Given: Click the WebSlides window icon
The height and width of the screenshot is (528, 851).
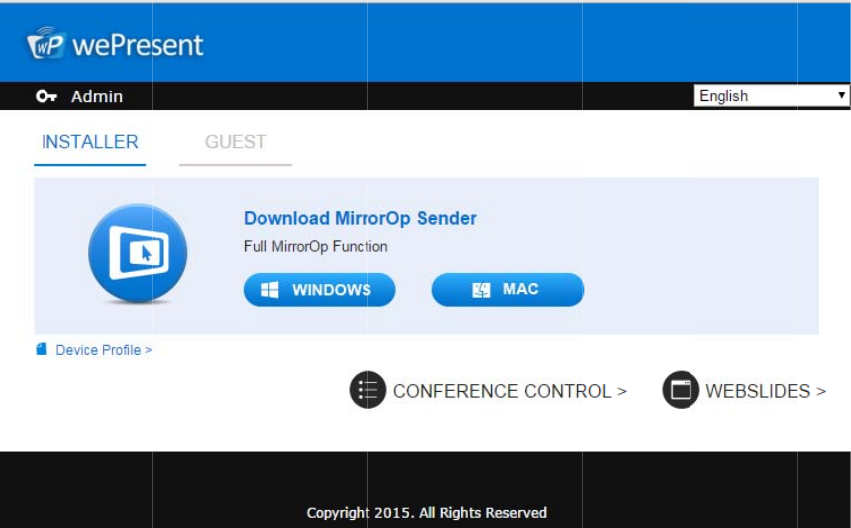Looking at the screenshot, I should [x=681, y=390].
